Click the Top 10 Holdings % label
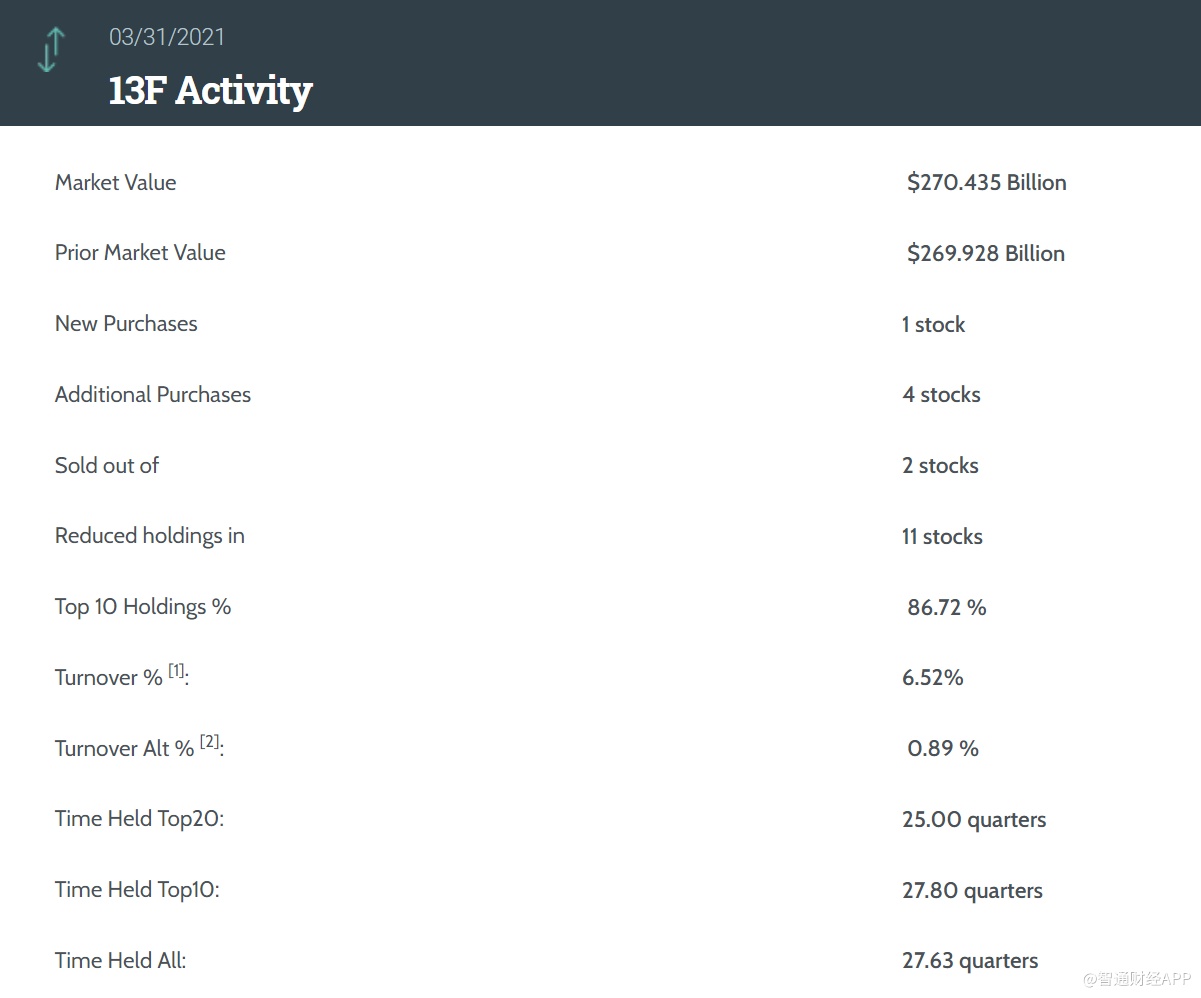 coord(143,607)
